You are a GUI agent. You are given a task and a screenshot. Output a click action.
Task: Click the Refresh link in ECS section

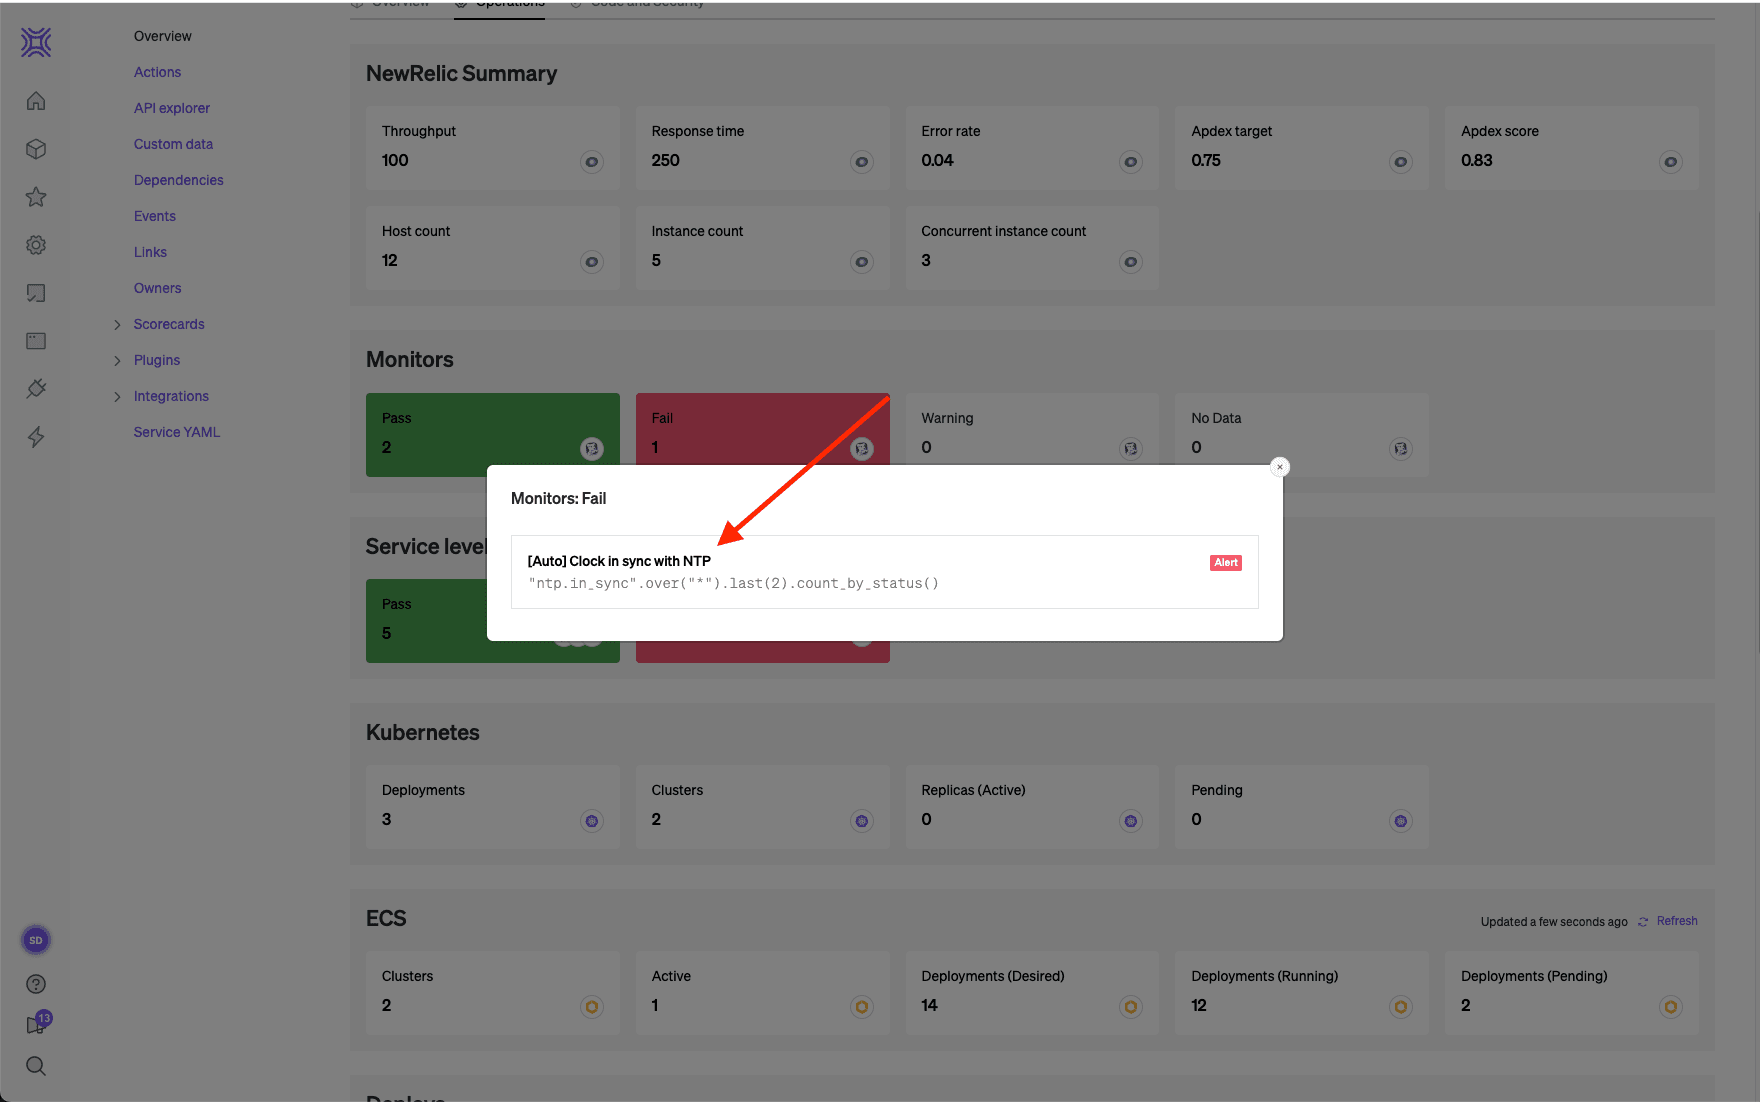1676,921
